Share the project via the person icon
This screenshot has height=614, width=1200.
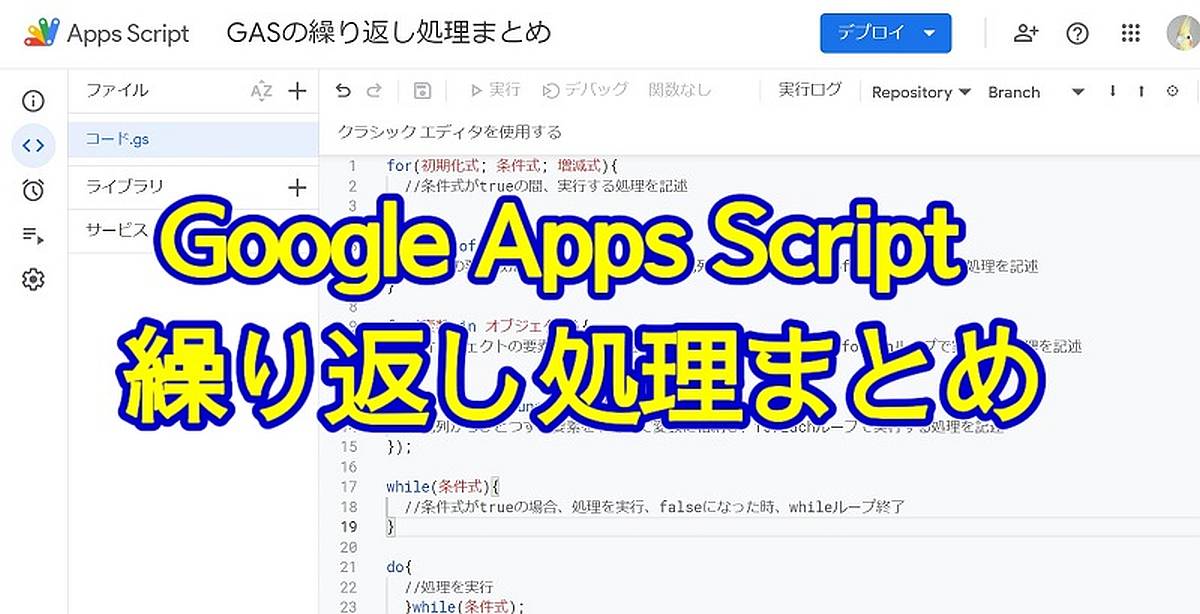1025,33
